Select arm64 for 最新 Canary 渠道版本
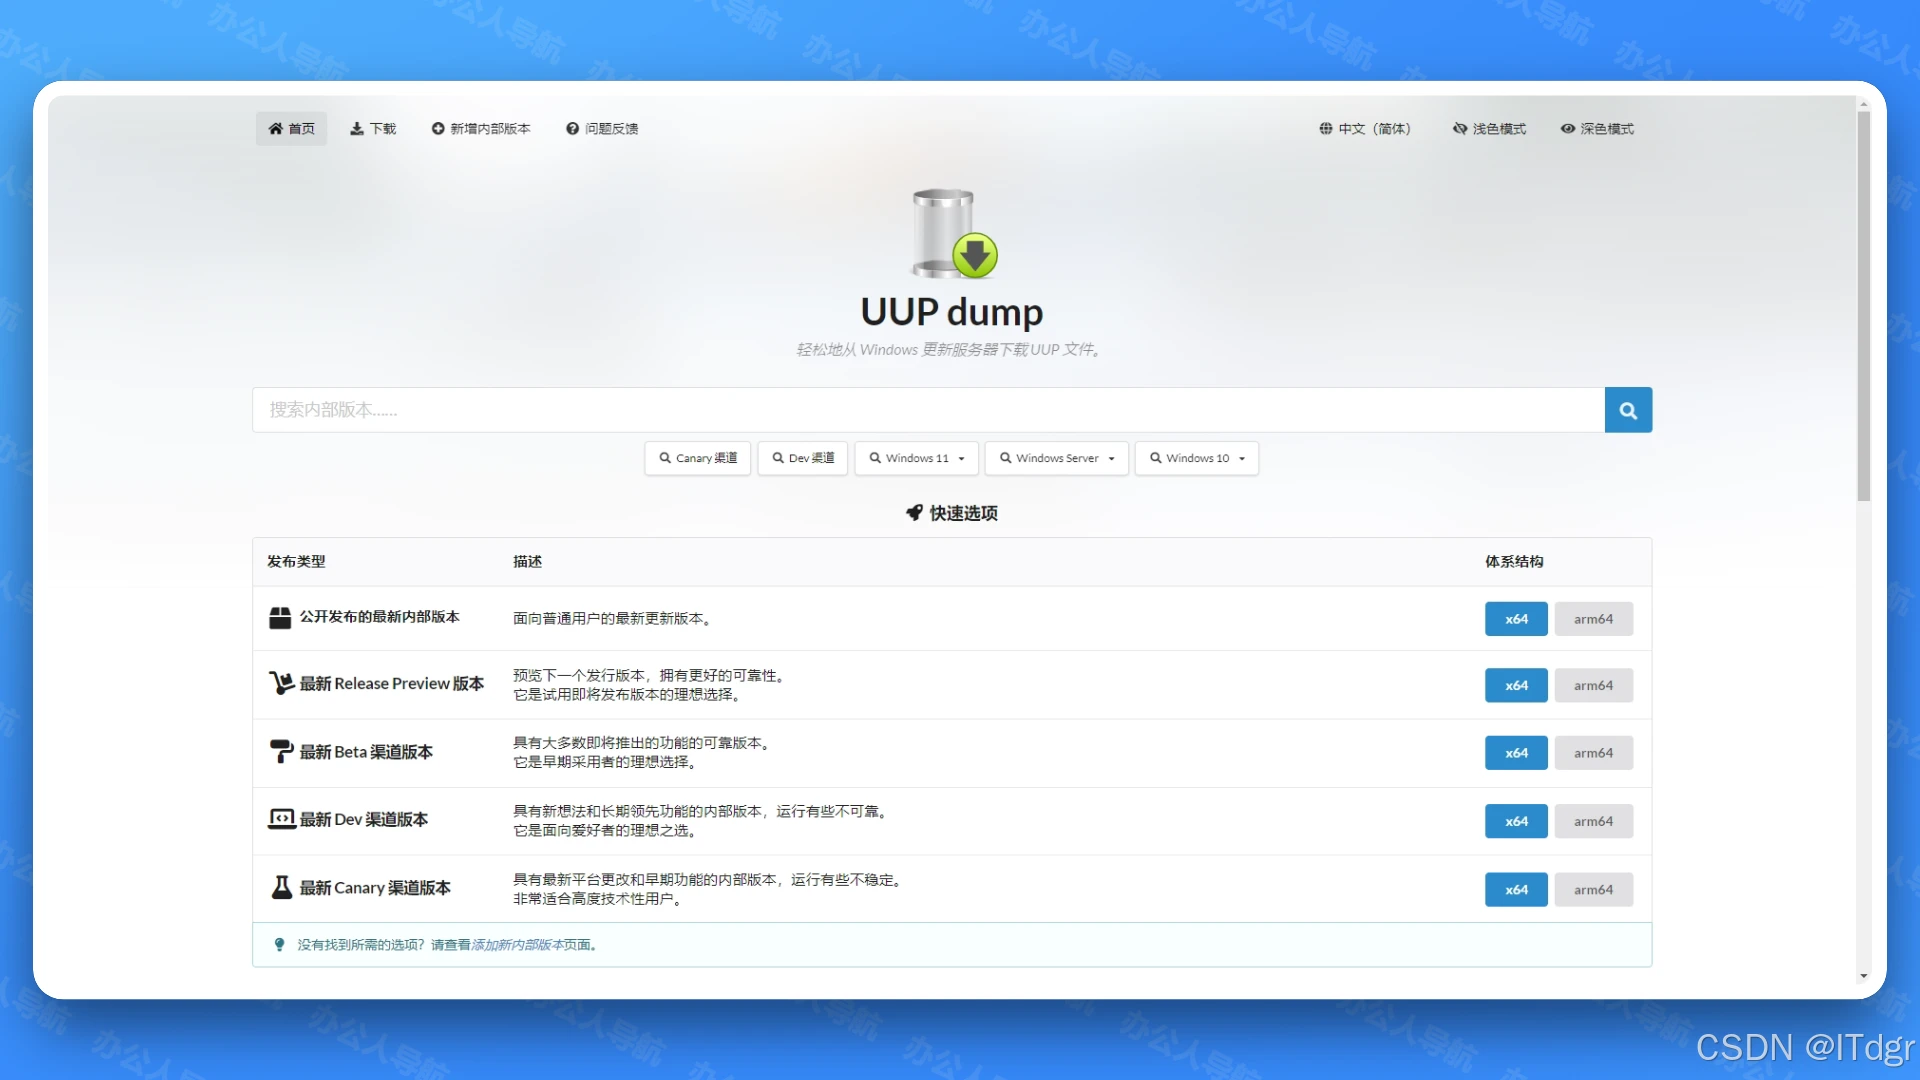 tap(1593, 889)
